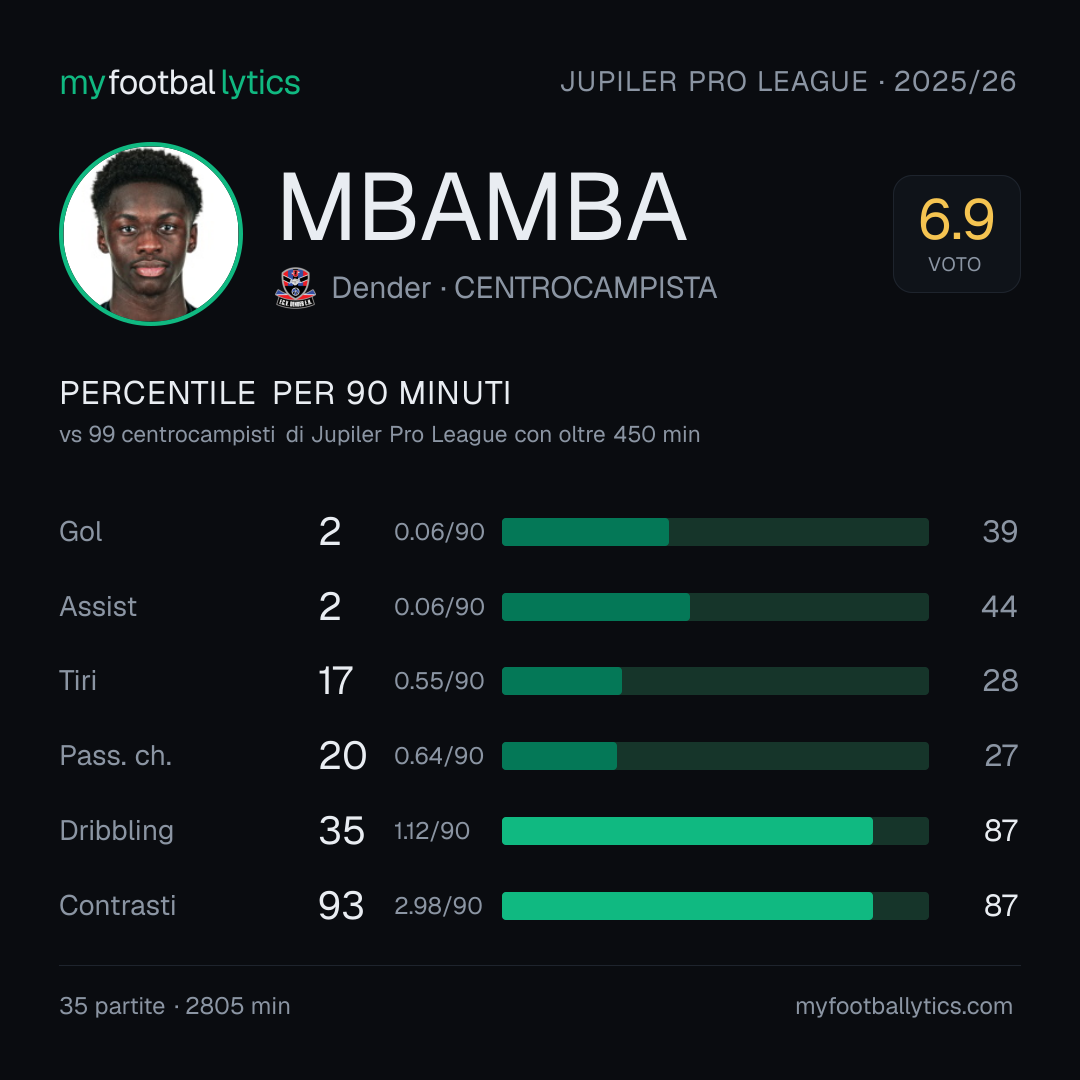Click the Gol percentile value 39
This screenshot has width=1080, height=1080.
coord(1000,532)
